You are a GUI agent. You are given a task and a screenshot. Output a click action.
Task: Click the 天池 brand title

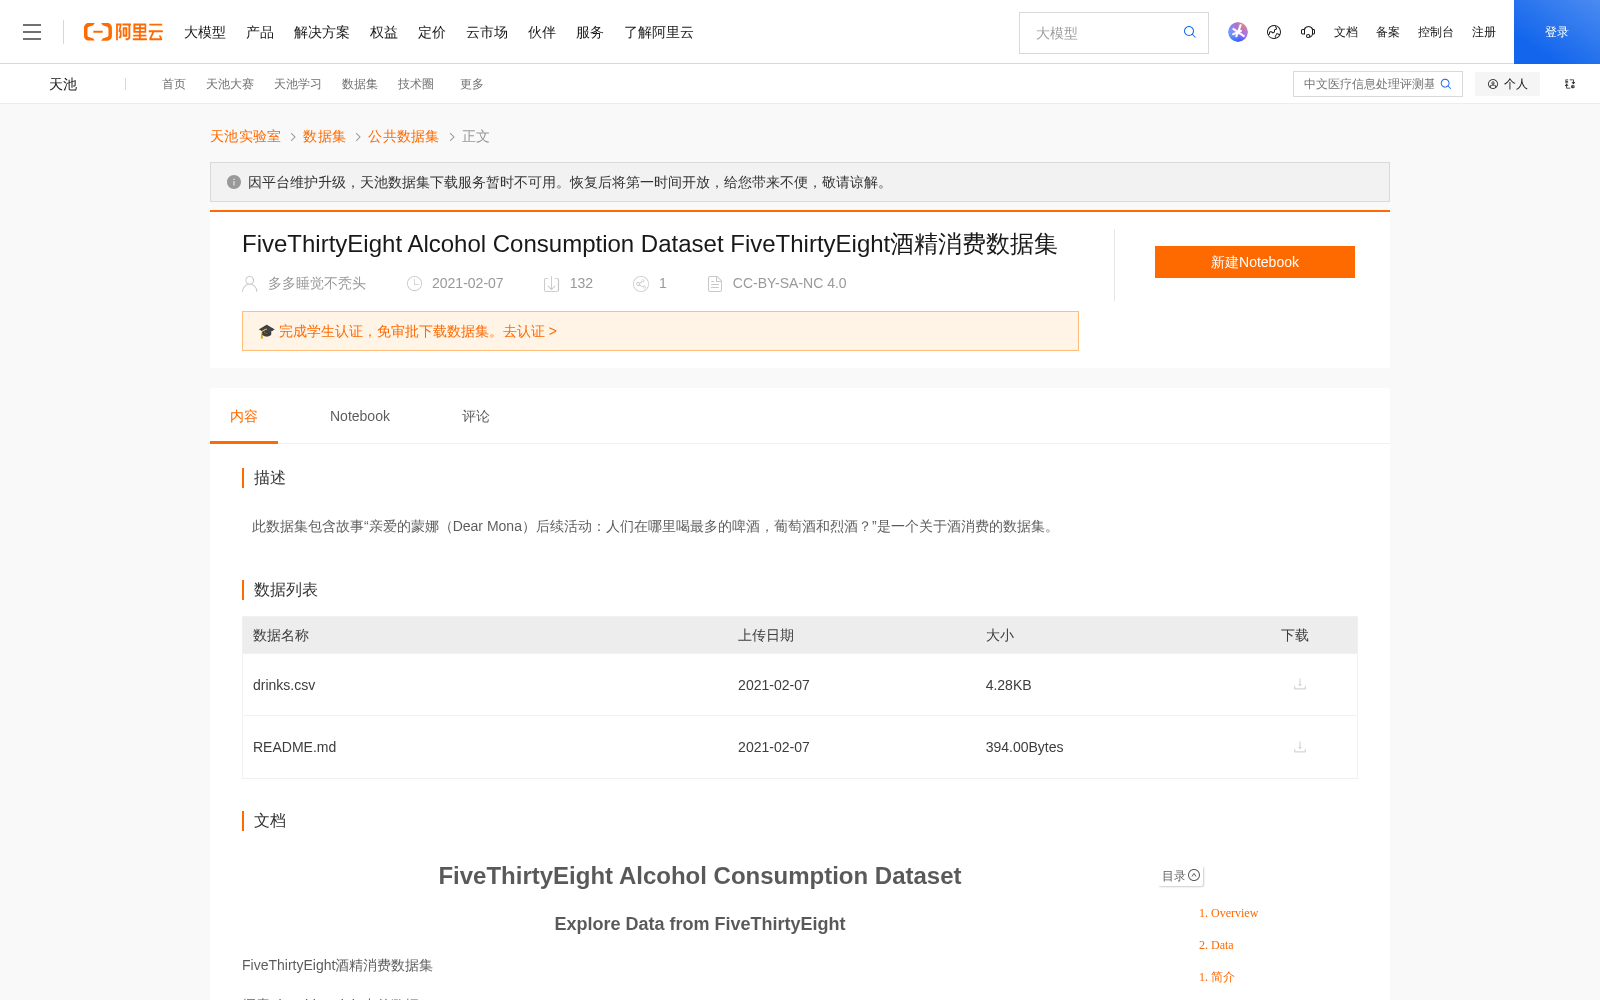point(63,84)
